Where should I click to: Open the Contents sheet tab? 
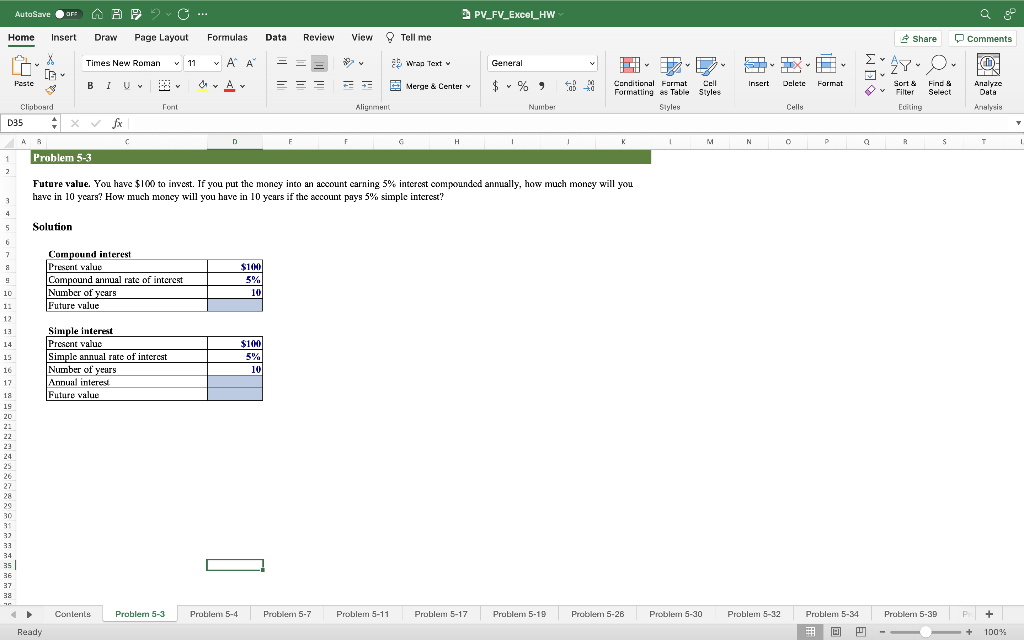pyautogui.click(x=72, y=614)
